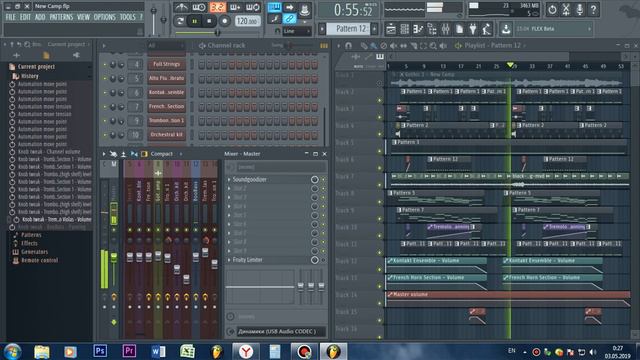Expand the Current project folder in browser
This screenshot has width=640, height=360.
(x=36, y=67)
